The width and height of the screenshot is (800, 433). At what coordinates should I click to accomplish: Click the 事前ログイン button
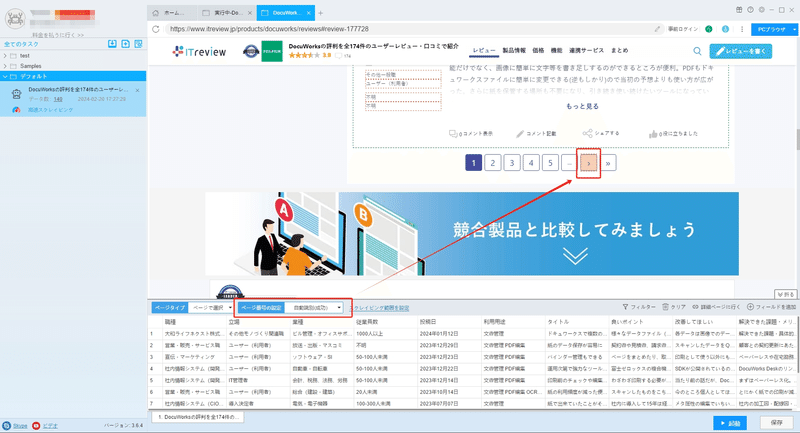click(x=683, y=29)
